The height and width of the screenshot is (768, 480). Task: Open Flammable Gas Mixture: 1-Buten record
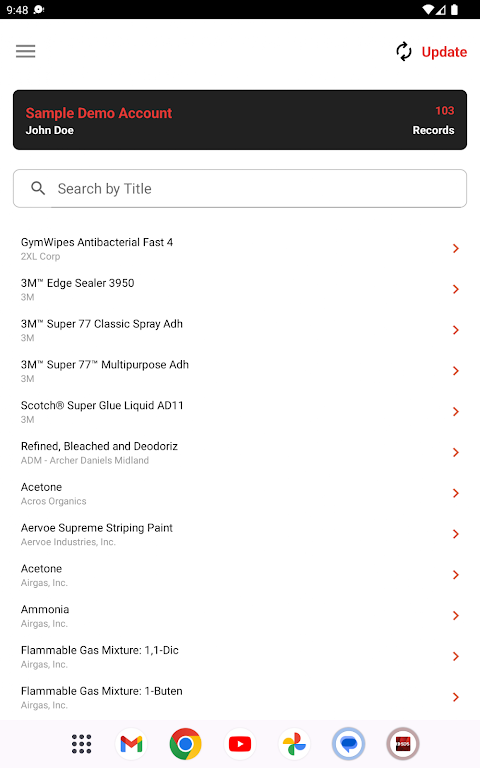[240, 697]
